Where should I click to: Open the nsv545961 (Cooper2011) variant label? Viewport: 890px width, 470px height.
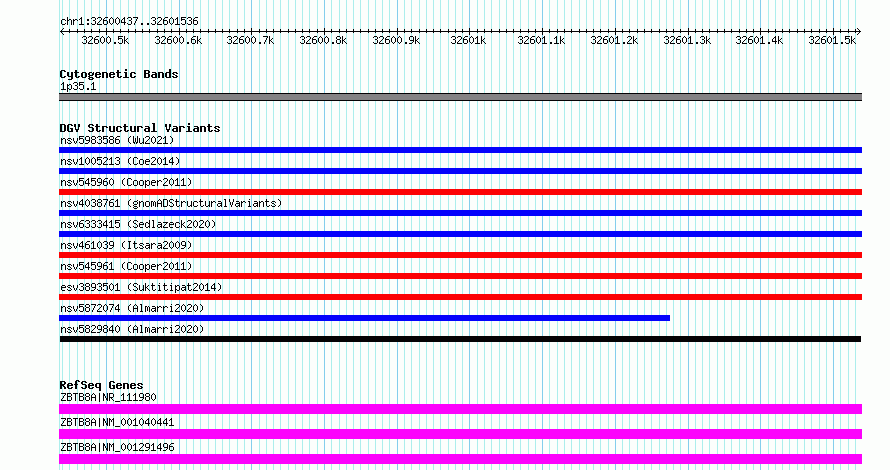tap(126, 266)
